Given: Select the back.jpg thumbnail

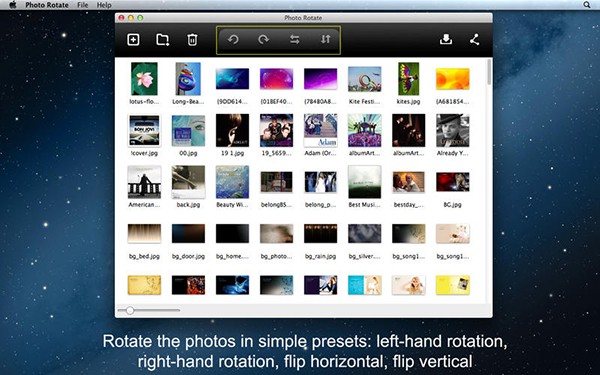Looking at the screenshot, I should (188, 182).
